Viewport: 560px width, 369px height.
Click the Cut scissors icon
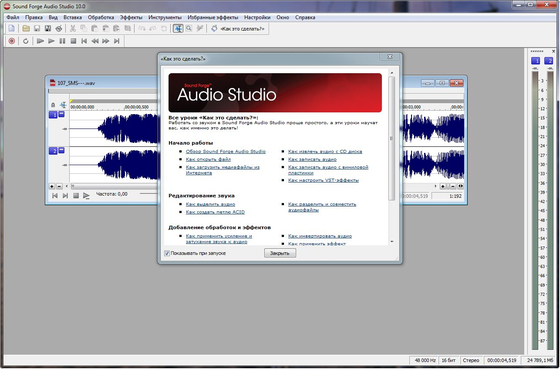pyautogui.click(x=72, y=29)
